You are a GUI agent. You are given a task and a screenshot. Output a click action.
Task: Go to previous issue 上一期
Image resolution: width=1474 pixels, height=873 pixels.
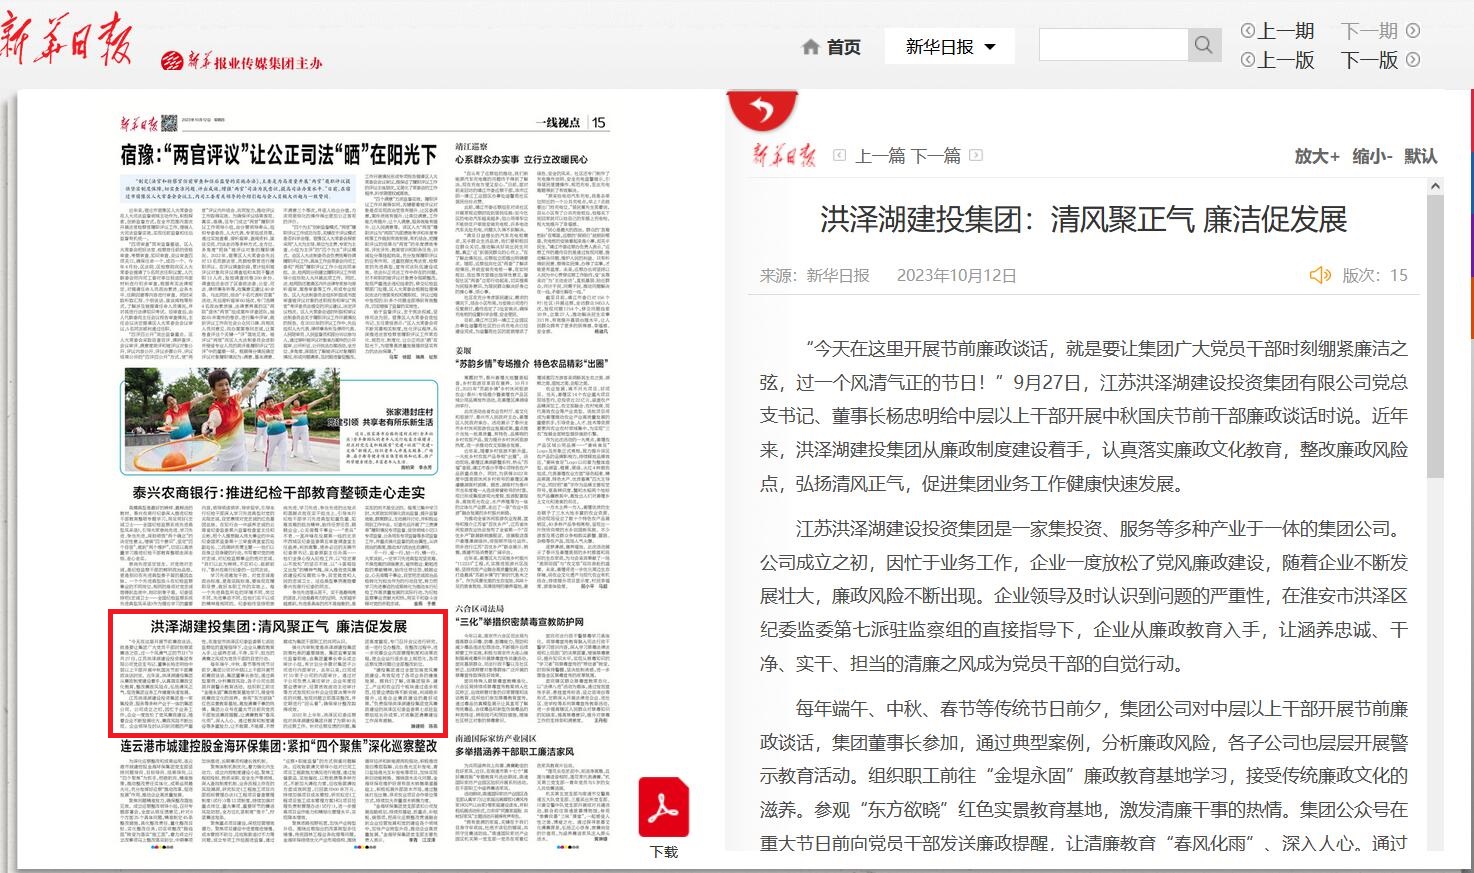(x=1286, y=31)
